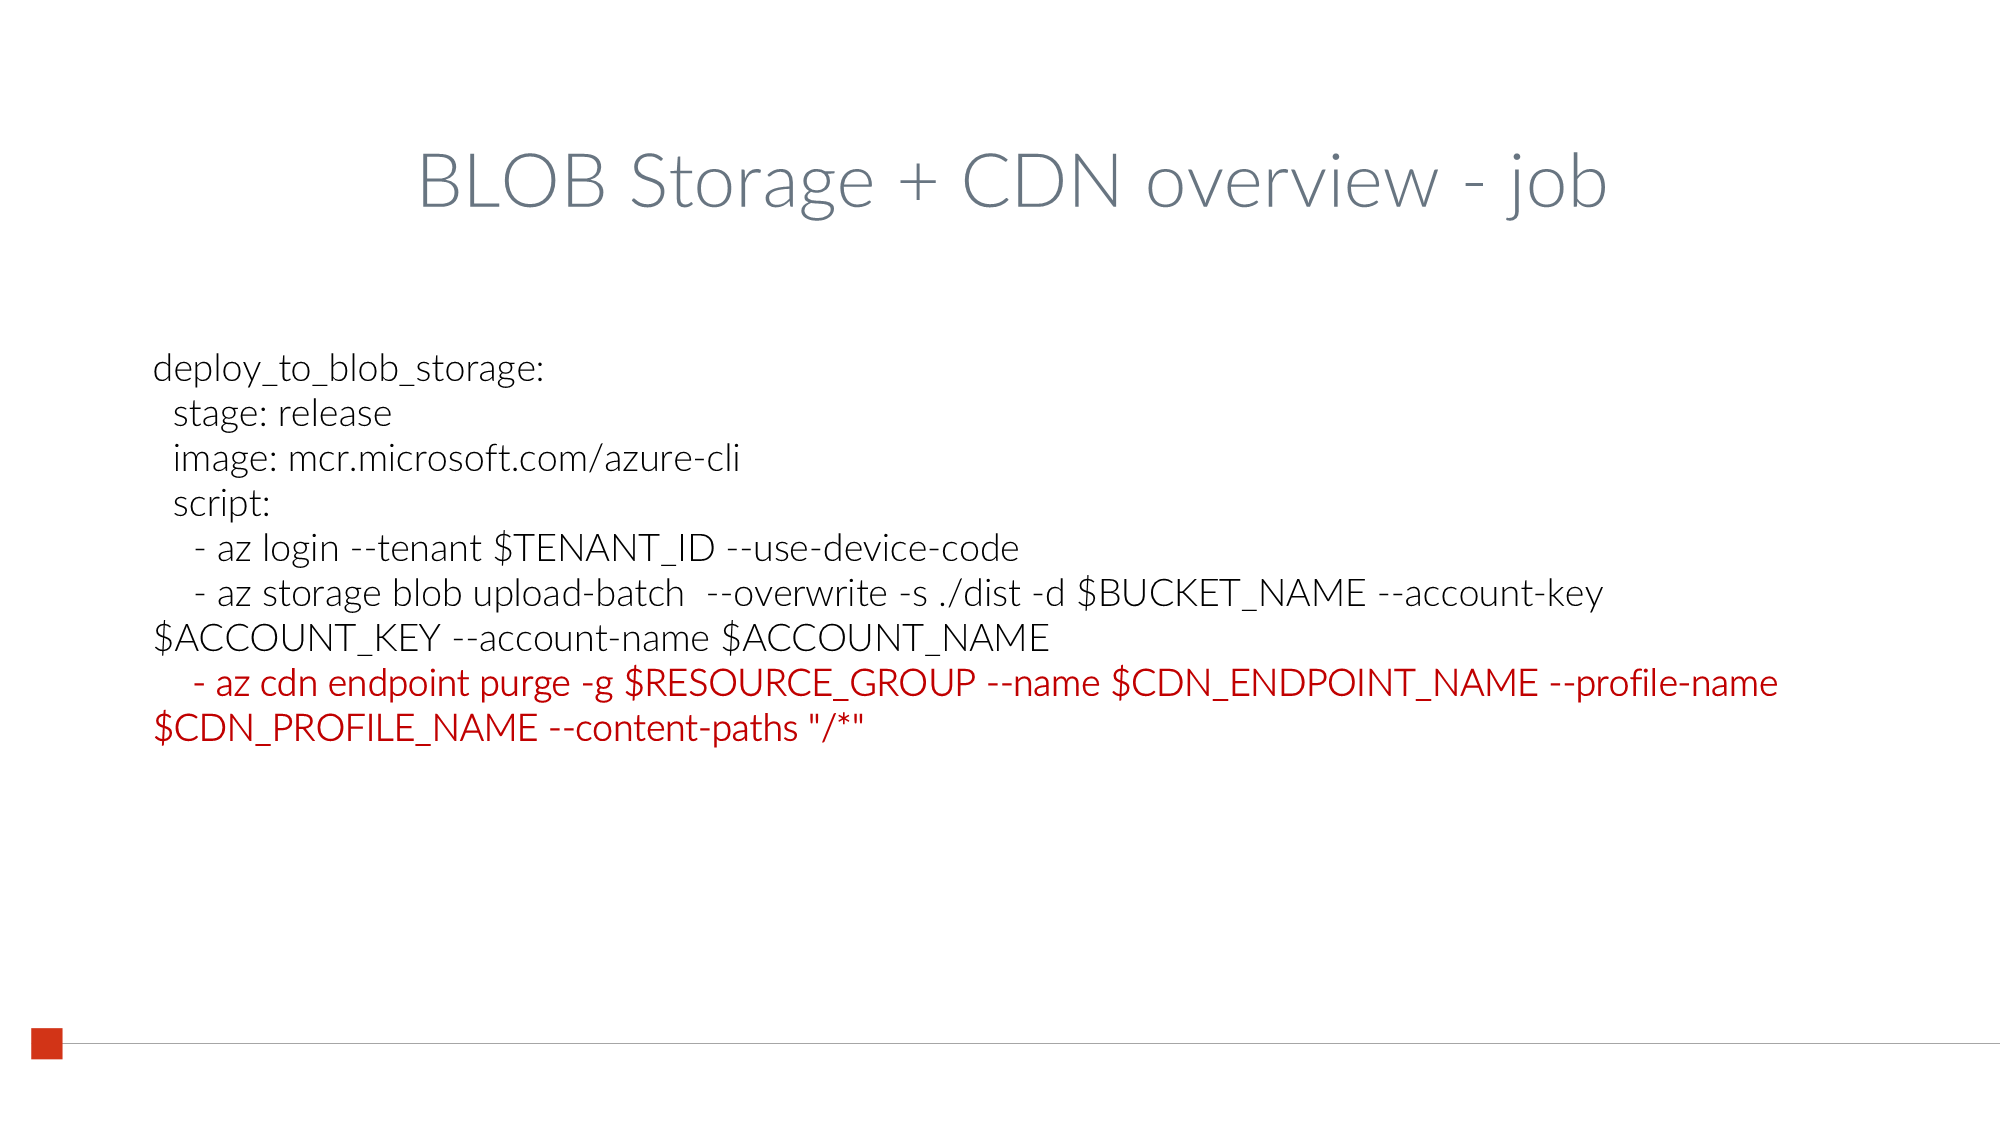Click the red "az cdn endpoint purge" text
This screenshot has width=2000, height=1125.
(x=392, y=684)
